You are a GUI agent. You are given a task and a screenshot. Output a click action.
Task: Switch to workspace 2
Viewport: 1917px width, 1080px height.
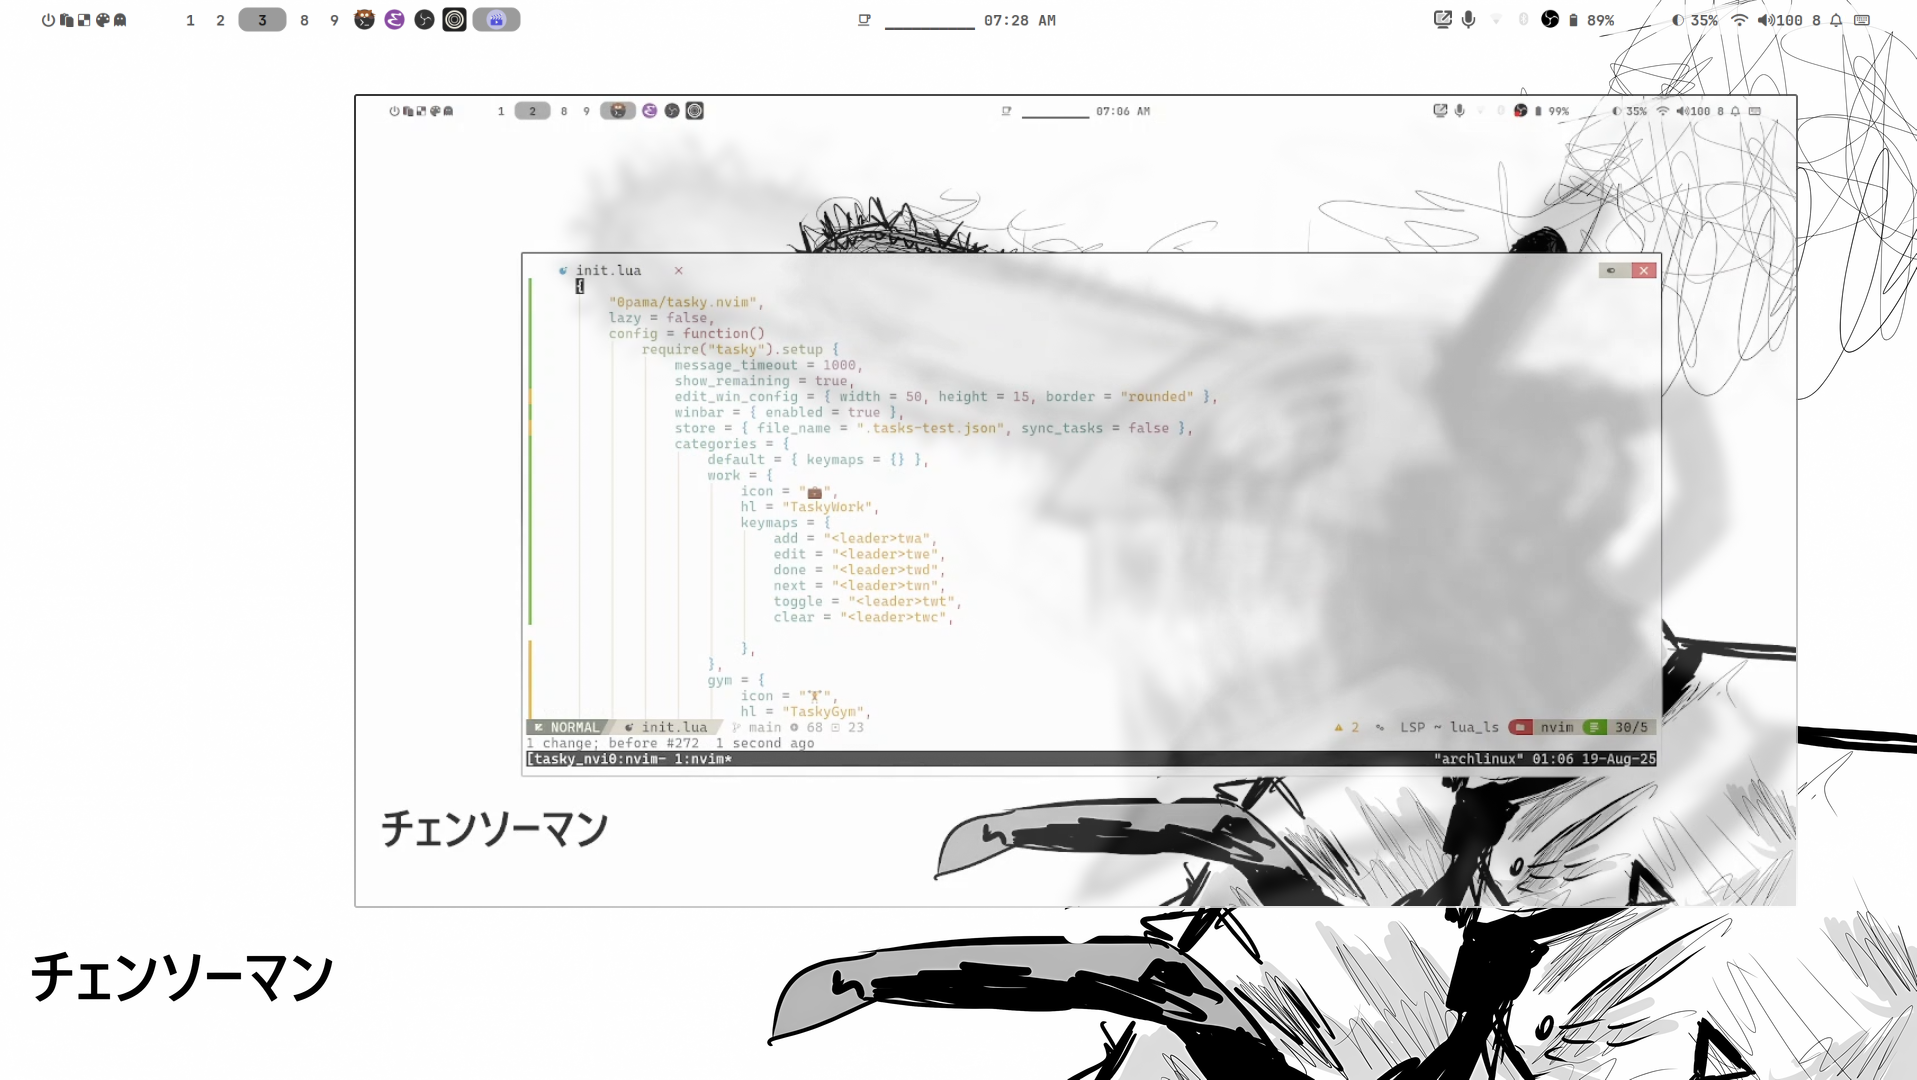click(x=220, y=20)
